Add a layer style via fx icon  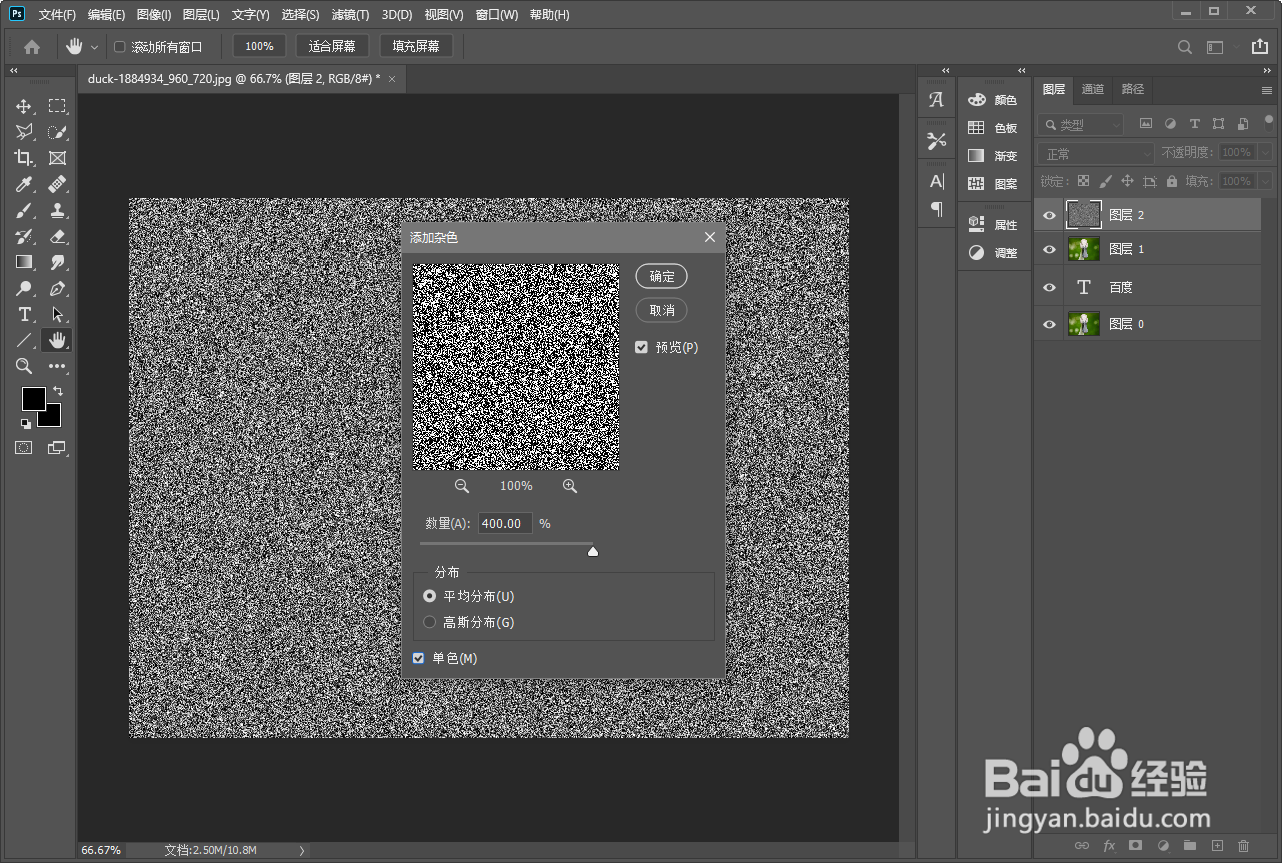point(1108,846)
